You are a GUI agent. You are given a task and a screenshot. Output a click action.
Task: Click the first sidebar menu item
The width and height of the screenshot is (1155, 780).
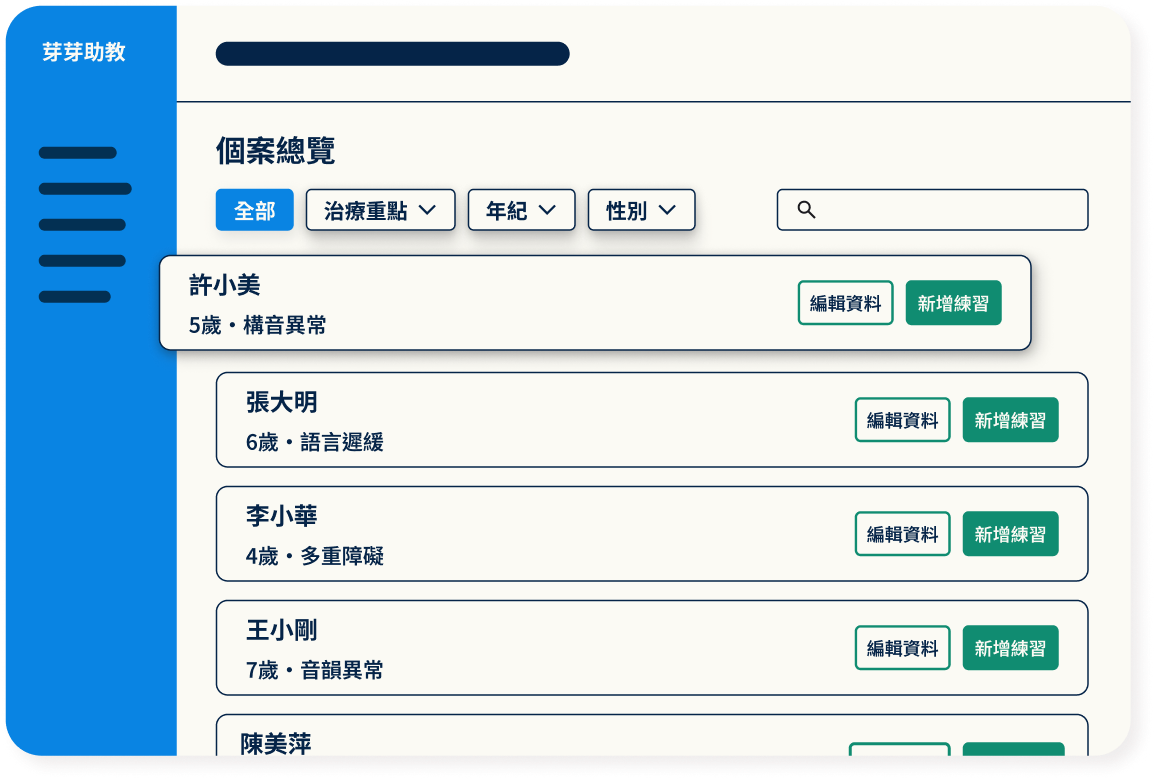tap(78, 153)
